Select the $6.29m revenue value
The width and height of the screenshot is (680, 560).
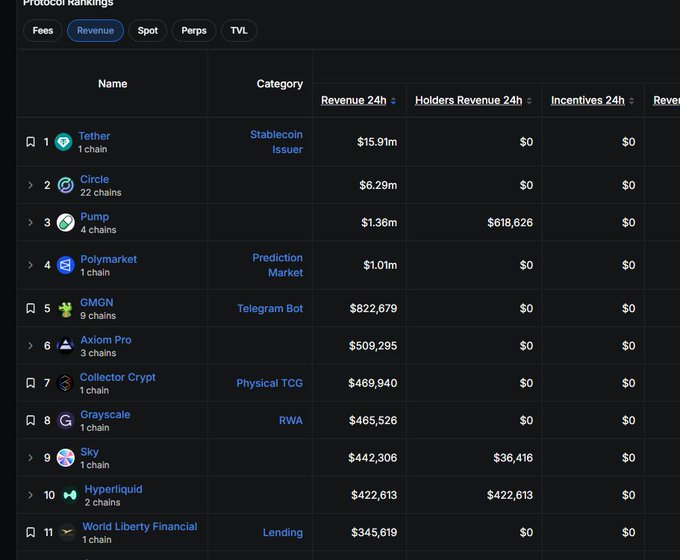(378, 185)
